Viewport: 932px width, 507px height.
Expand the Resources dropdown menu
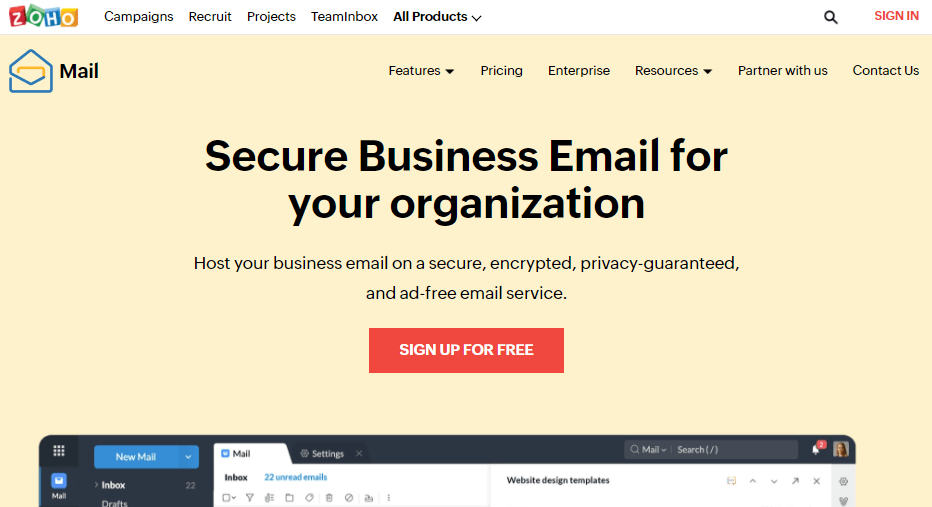(x=673, y=71)
